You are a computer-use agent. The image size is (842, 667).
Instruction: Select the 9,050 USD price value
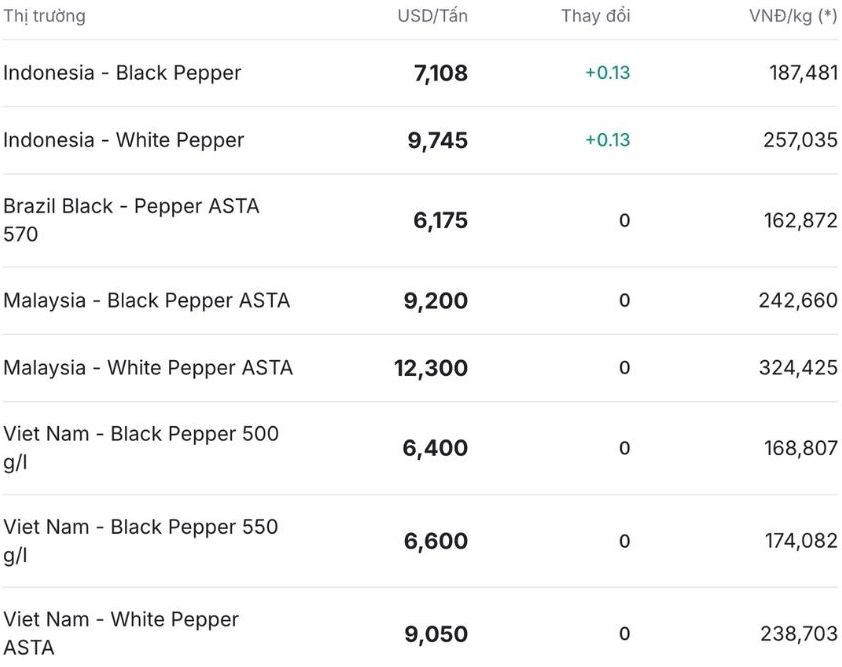coord(436,634)
